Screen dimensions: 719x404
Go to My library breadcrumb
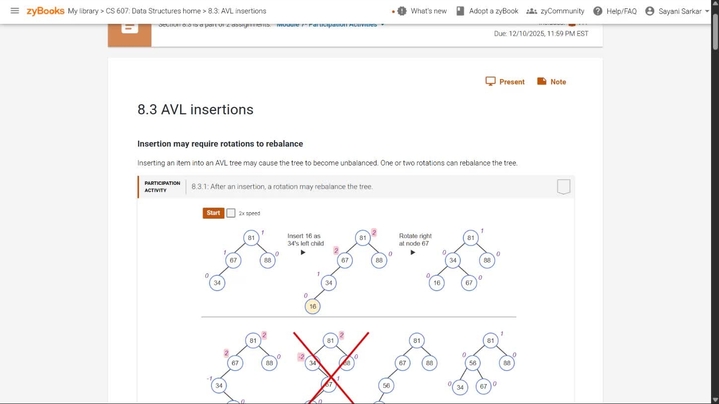83,11
